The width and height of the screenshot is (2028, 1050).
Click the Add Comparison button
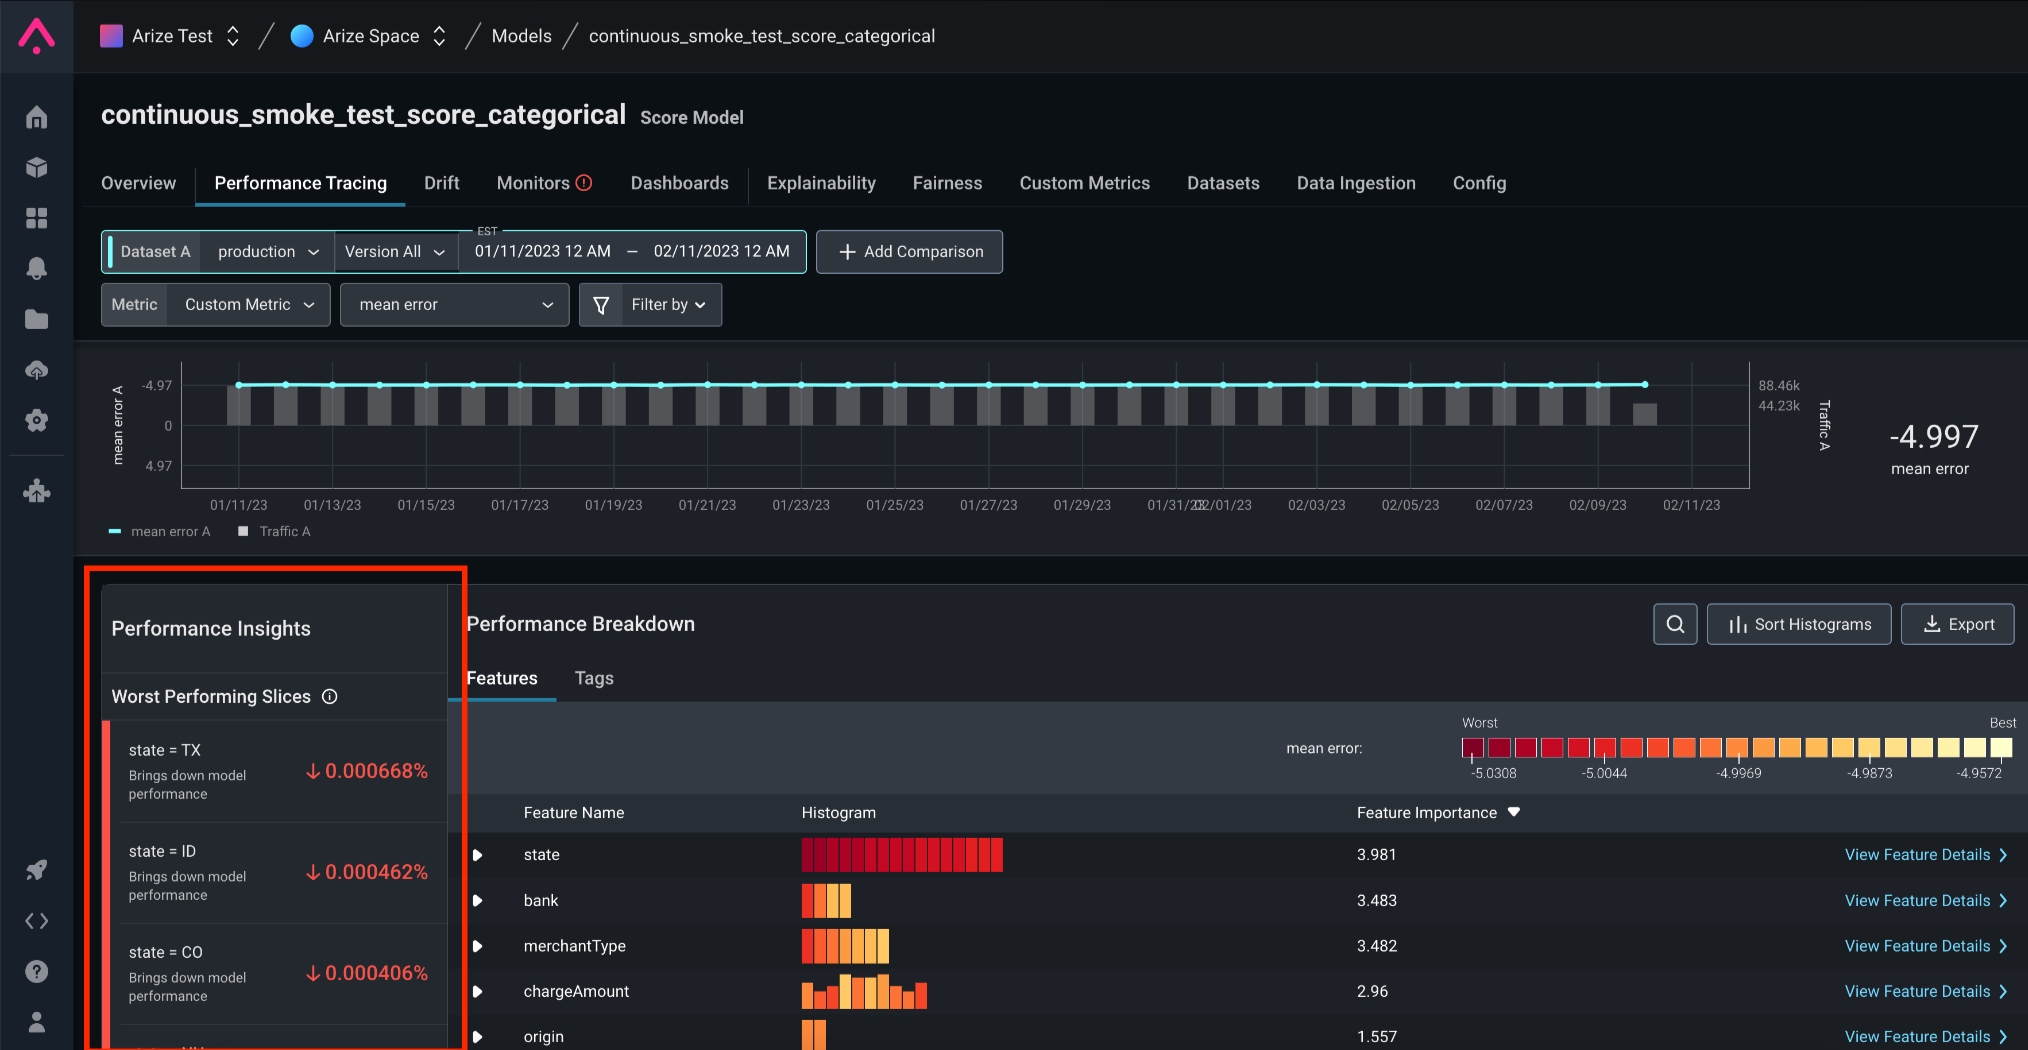[x=909, y=252]
